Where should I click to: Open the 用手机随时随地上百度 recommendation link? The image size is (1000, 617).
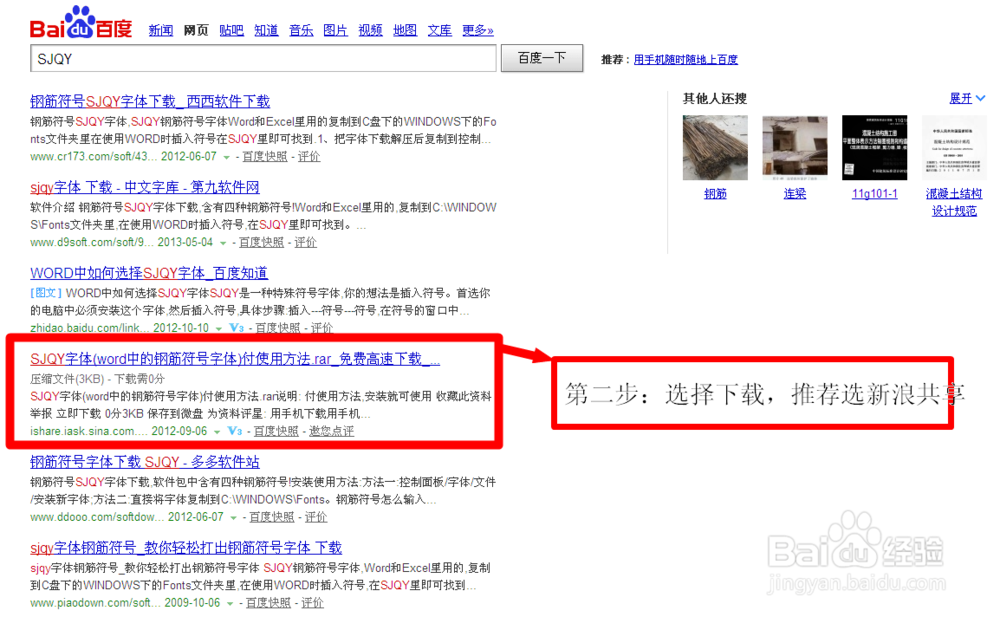pos(686,59)
